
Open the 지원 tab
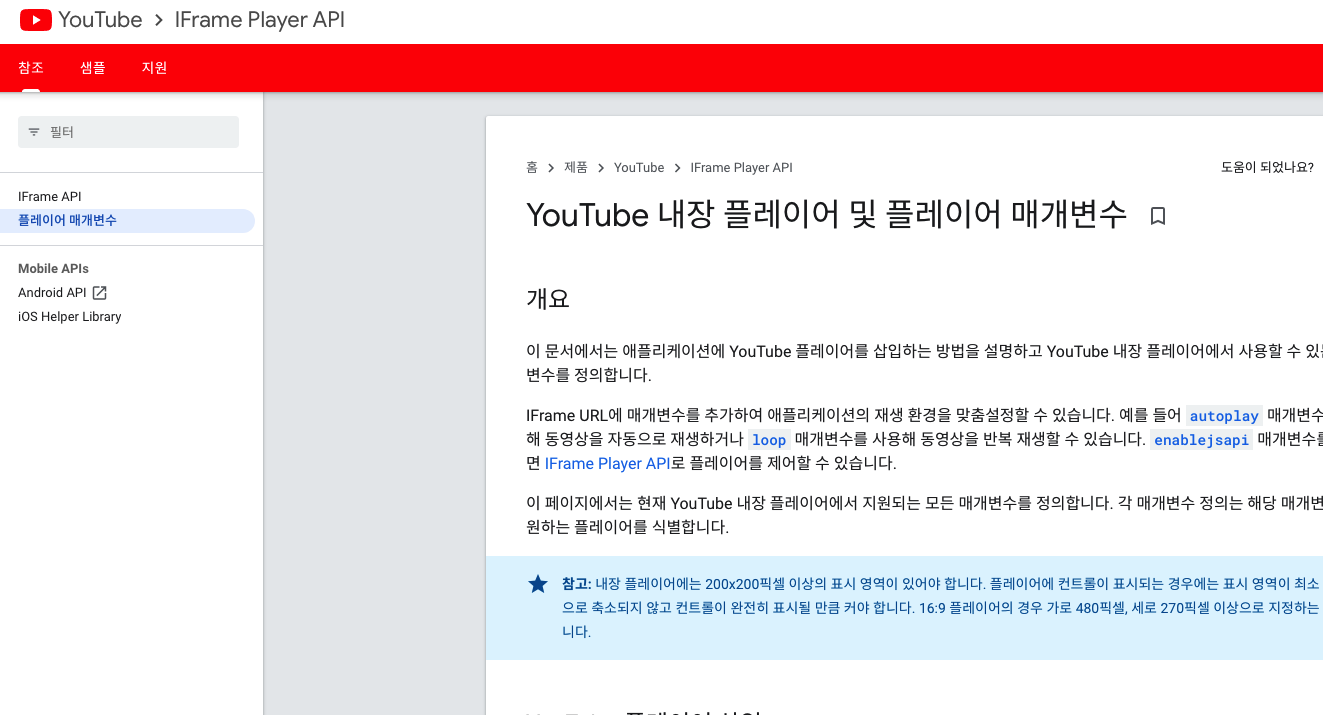[x=154, y=68]
